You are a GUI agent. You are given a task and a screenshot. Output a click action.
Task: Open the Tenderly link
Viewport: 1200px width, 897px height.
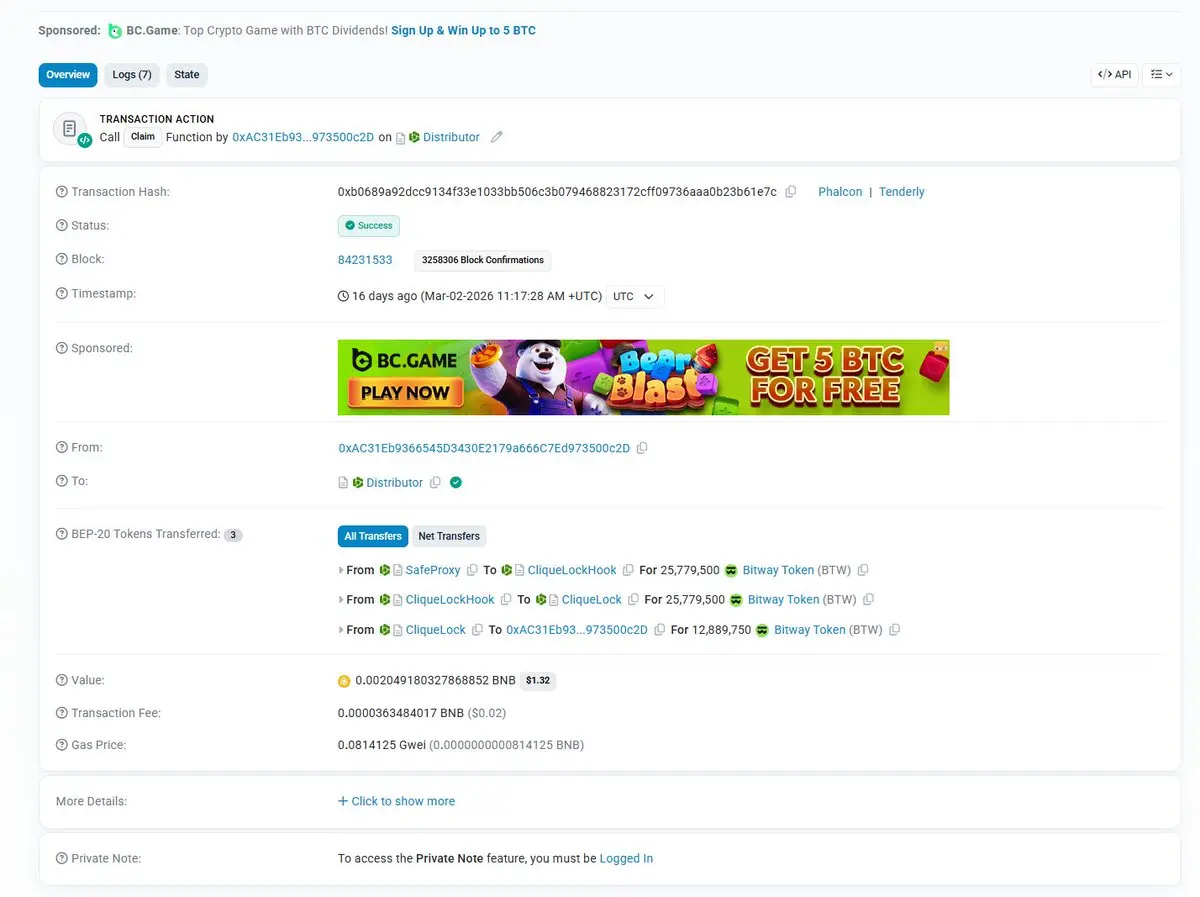(x=902, y=192)
